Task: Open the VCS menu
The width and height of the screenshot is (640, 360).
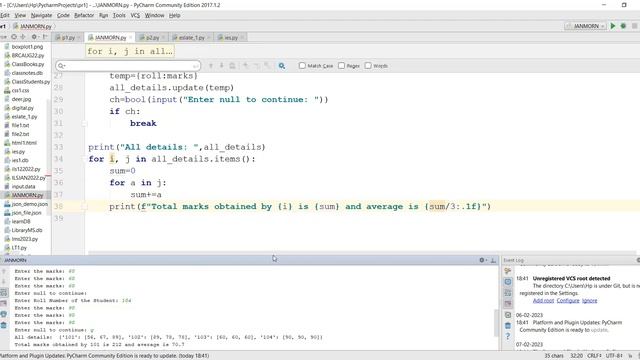Action: click(135, 16)
